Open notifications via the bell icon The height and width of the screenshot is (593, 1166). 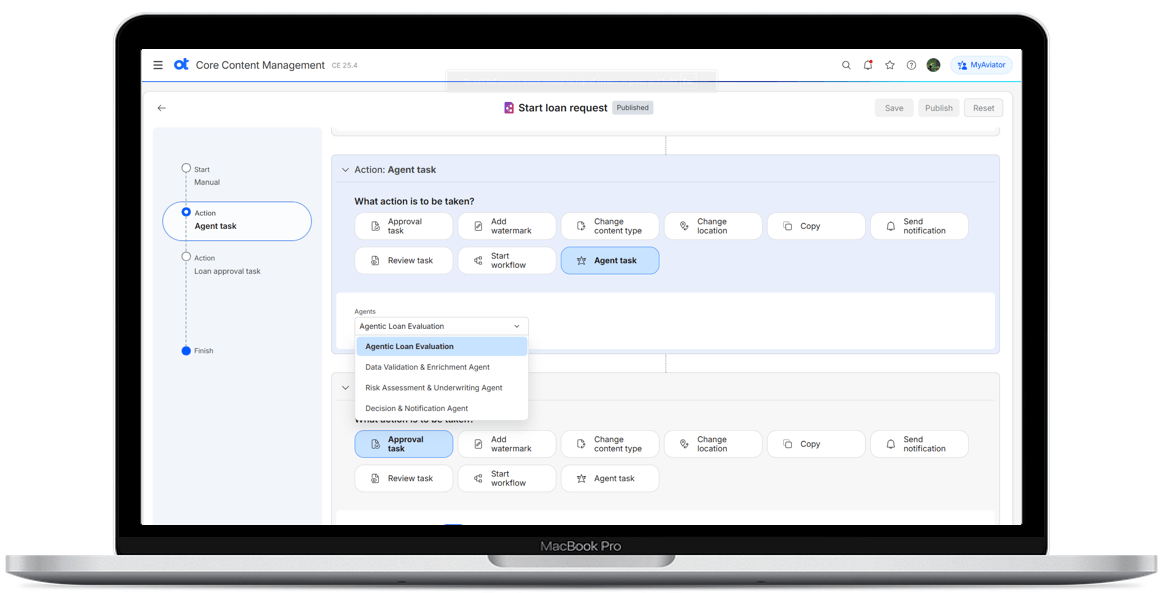(868, 64)
